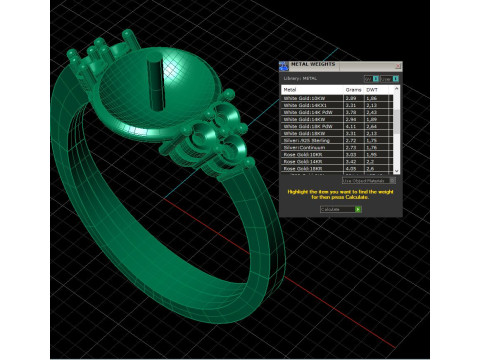Select the White Gold:14KW row
Image resolution: width=480 pixels, height=360 pixels.
pyautogui.click(x=337, y=119)
